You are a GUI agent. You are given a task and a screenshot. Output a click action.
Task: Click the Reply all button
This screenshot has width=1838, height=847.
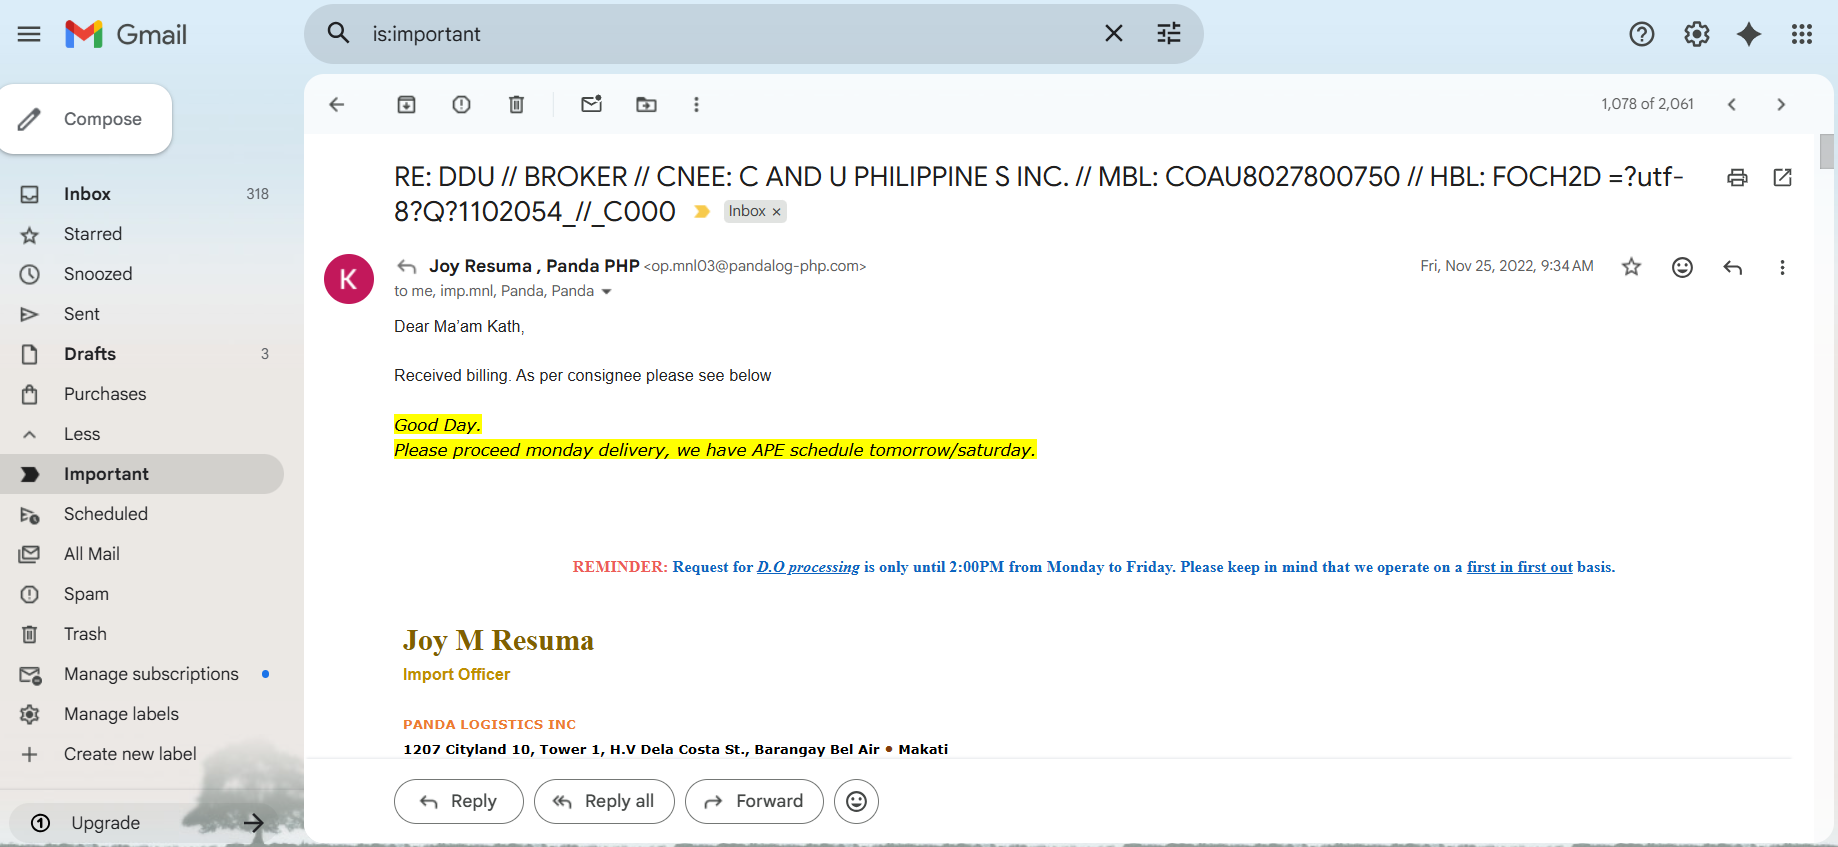604,801
